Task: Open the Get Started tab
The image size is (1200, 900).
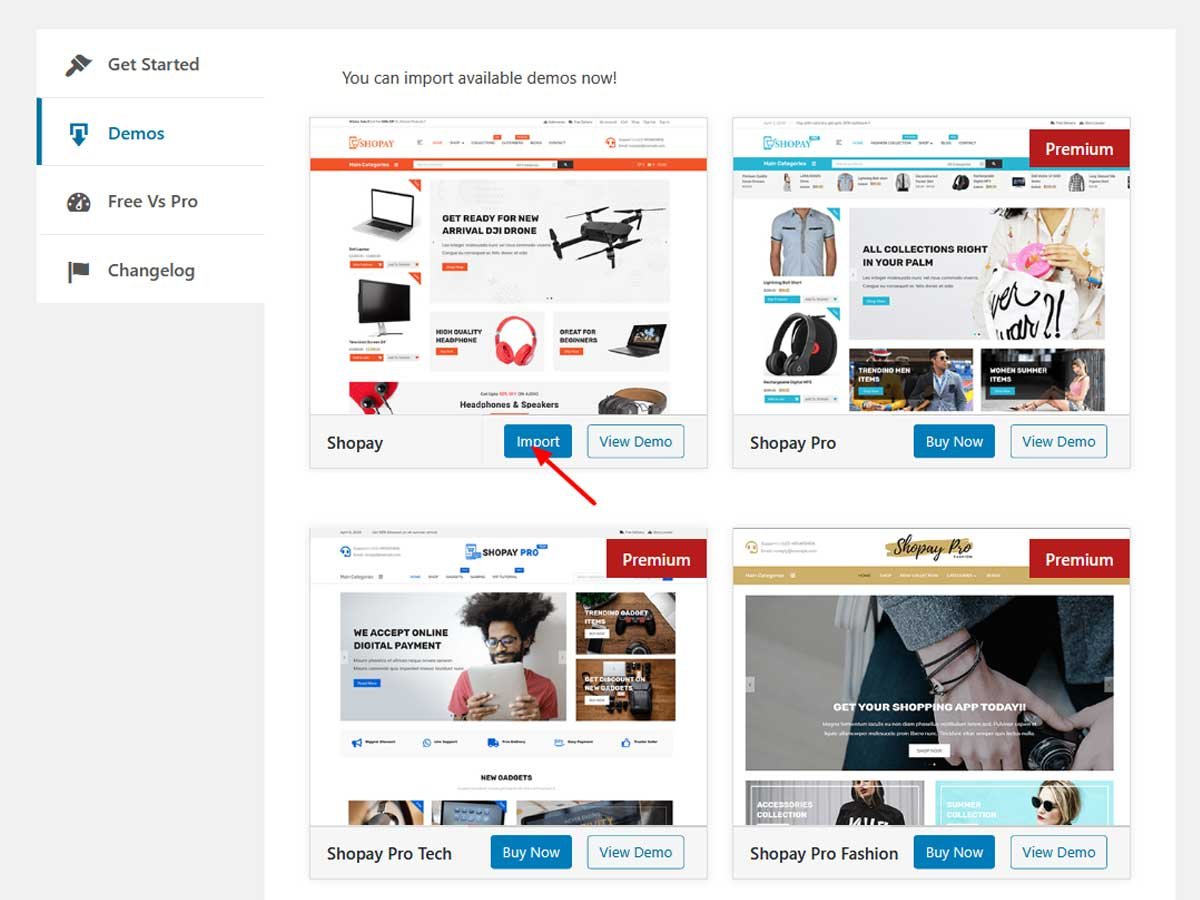Action: pos(151,64)
